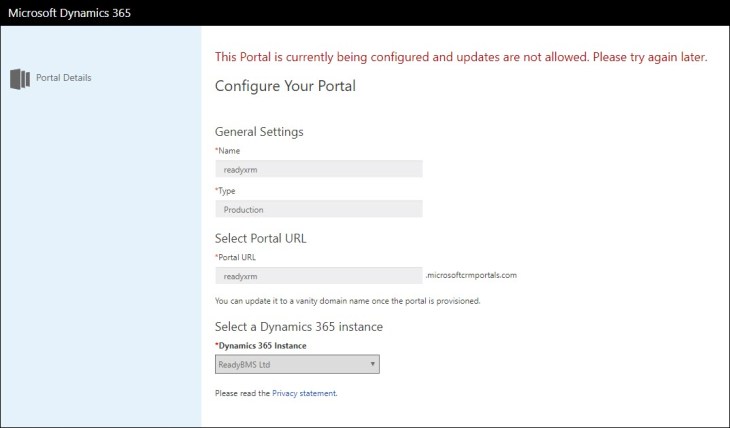Screen dimensions: 730x428
Task: Open Portal Details in left navigation
Action: coord(63,78)
